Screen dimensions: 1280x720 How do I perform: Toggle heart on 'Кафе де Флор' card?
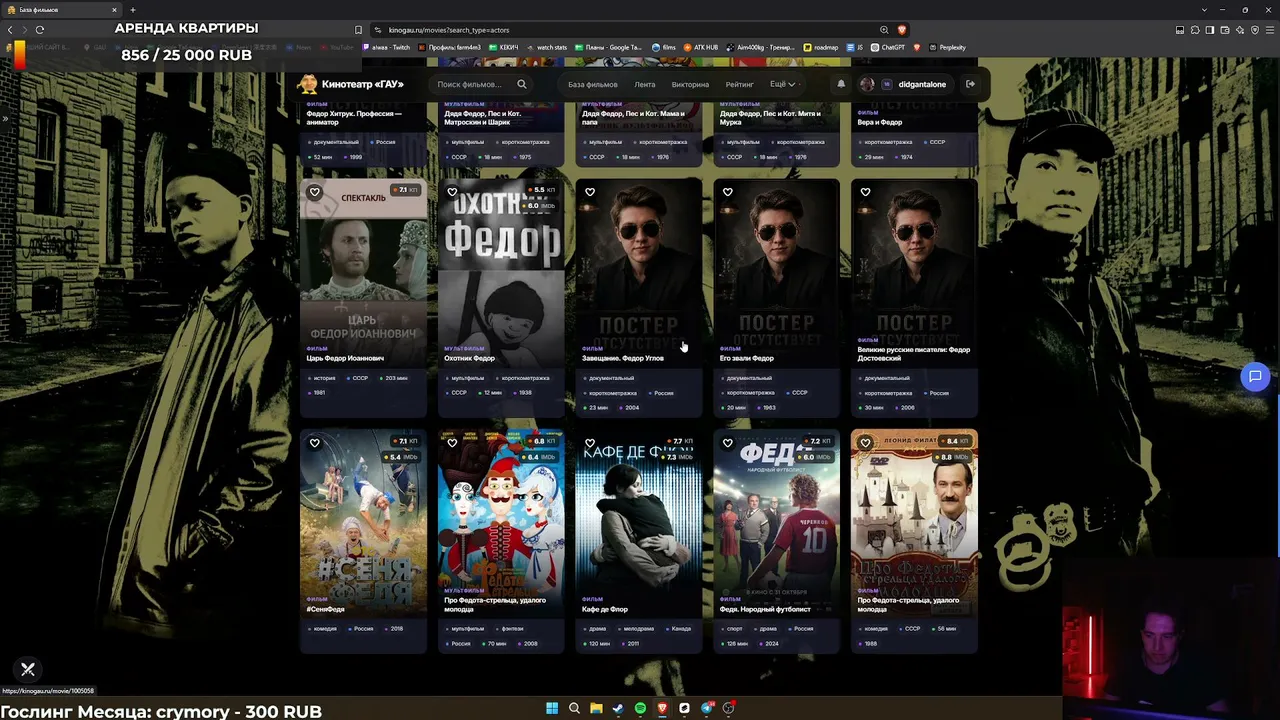pyautogui.click(x=590, y=443)
